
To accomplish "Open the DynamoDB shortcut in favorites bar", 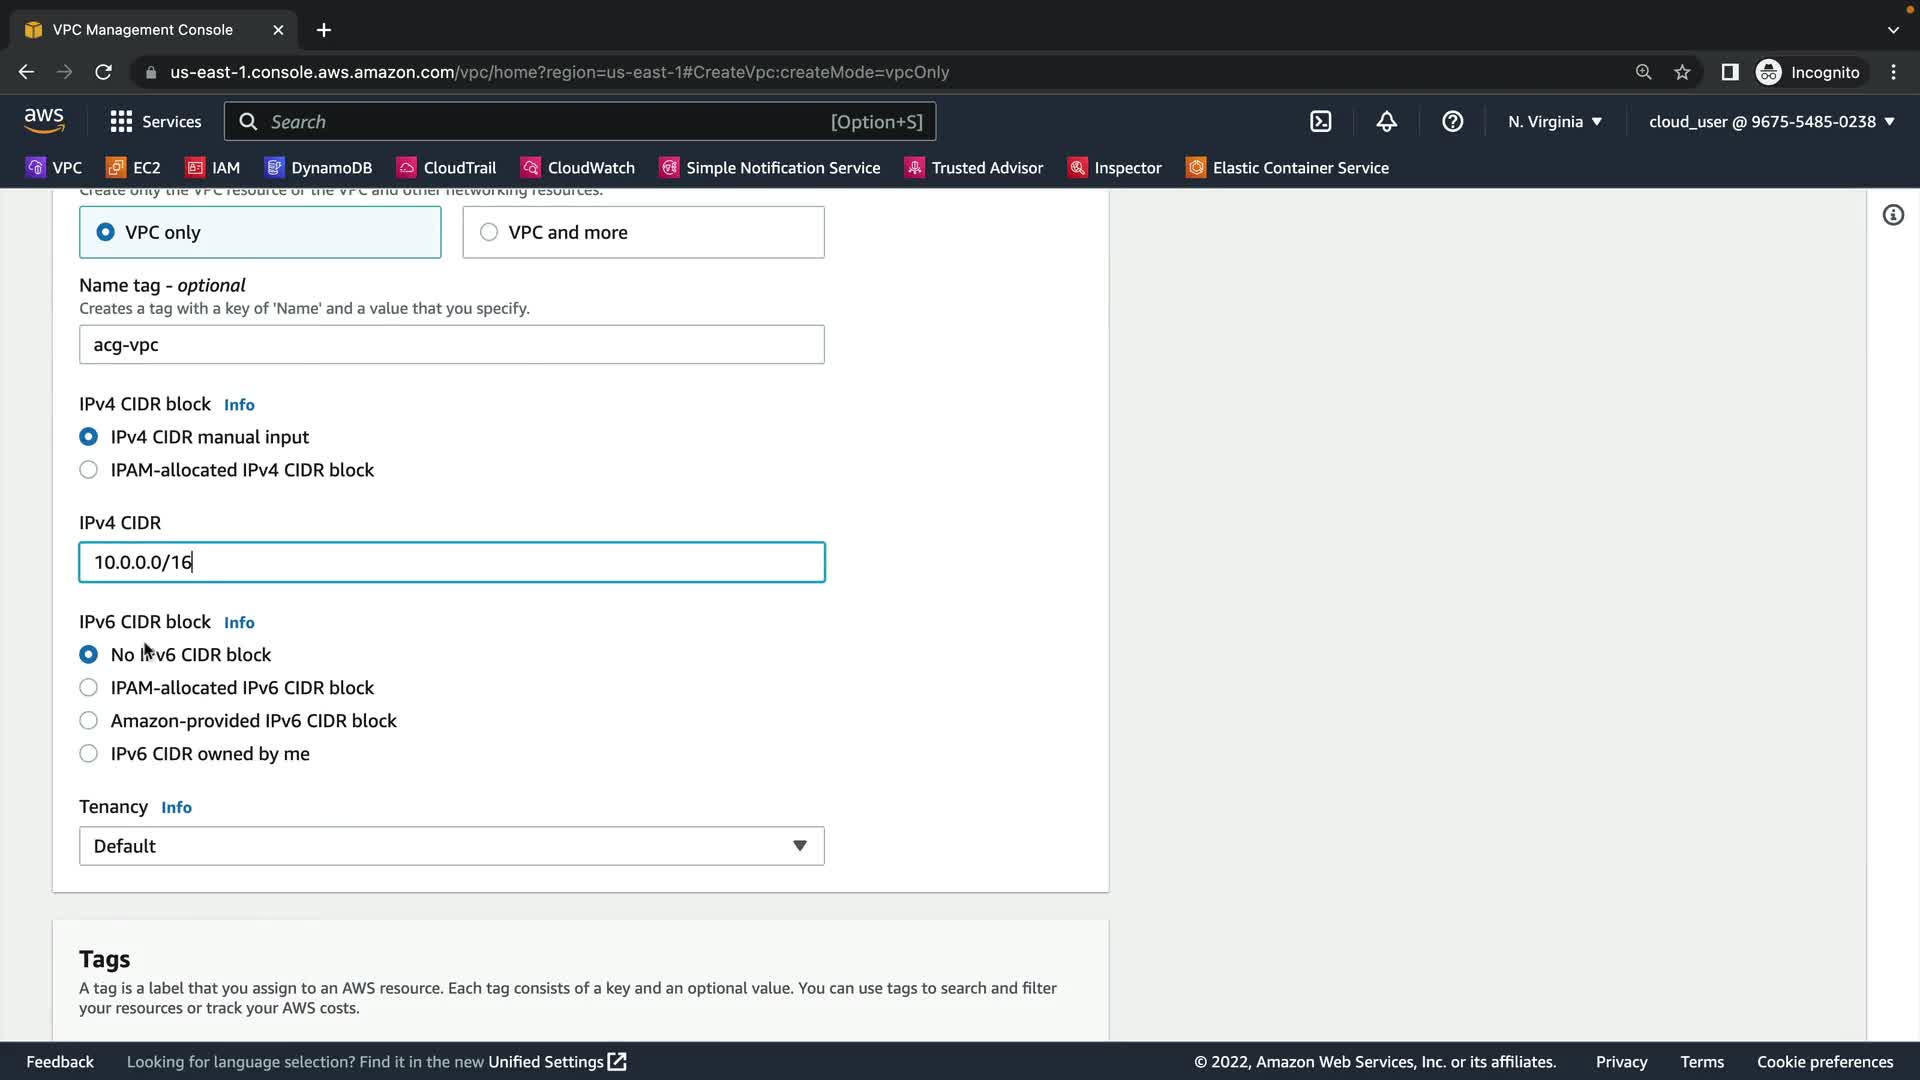I will (x=318, y=168).
